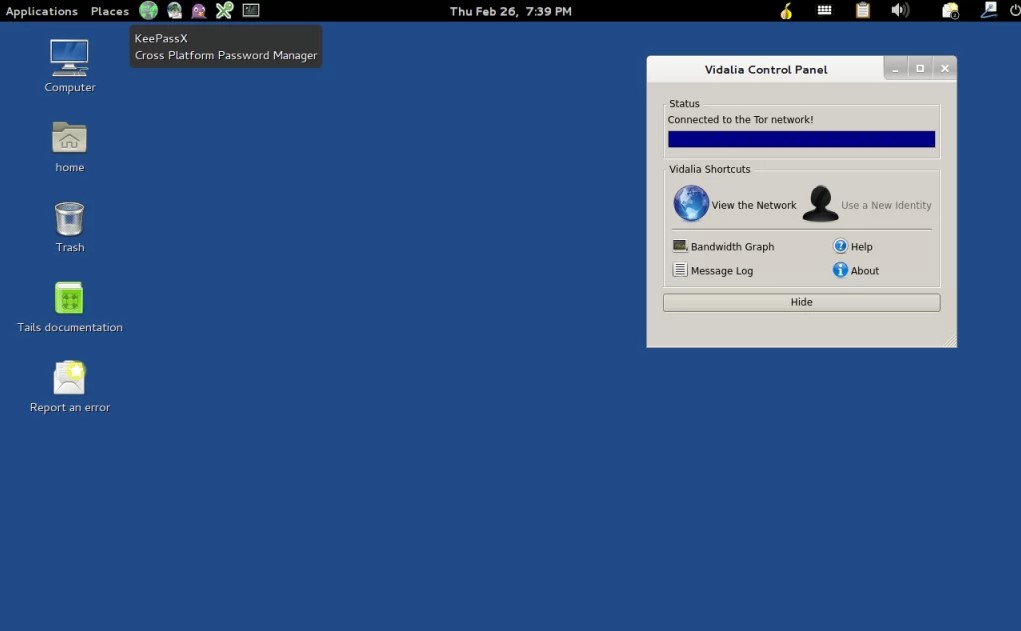Open Claws Mail launcher in top panel
The width and height of the screenshot is (1021, 631).
point(174,10)
